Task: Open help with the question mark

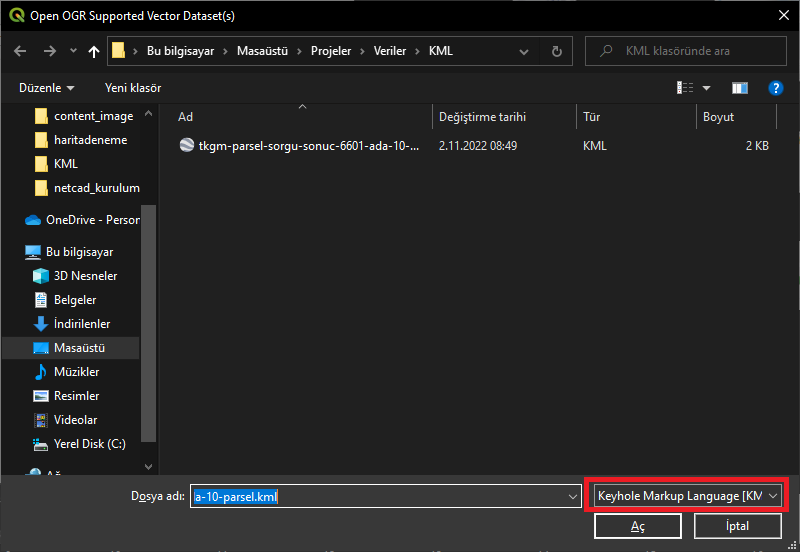Action: click(x=776, y=88)
